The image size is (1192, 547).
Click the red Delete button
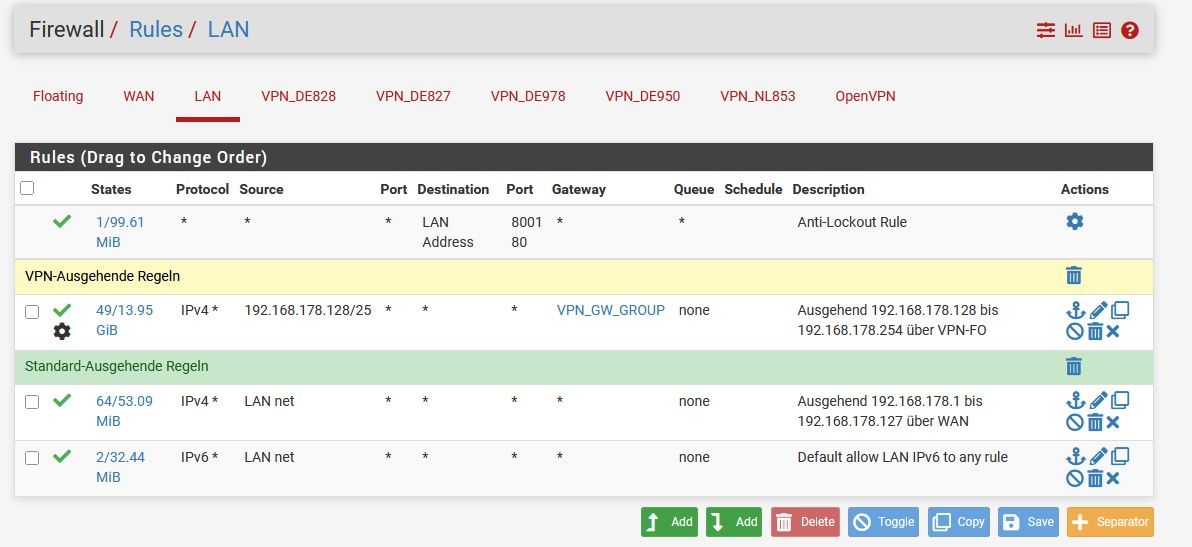click(x=806, y=522)
